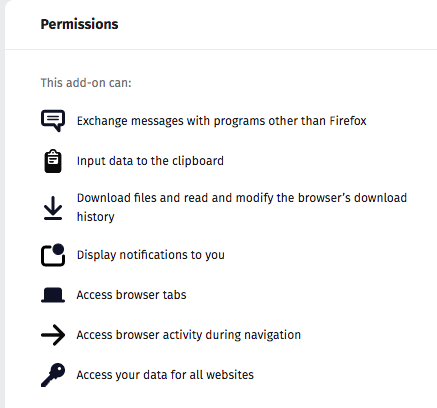The height and width of the screenshot is (408, 437).
Task: Click "Access your data for all websites"
Action: 165,375
